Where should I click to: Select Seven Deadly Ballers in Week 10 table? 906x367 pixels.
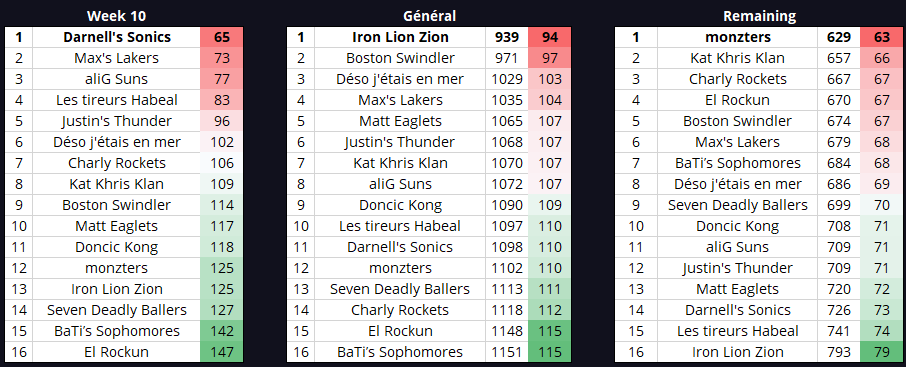coord(117,310)
